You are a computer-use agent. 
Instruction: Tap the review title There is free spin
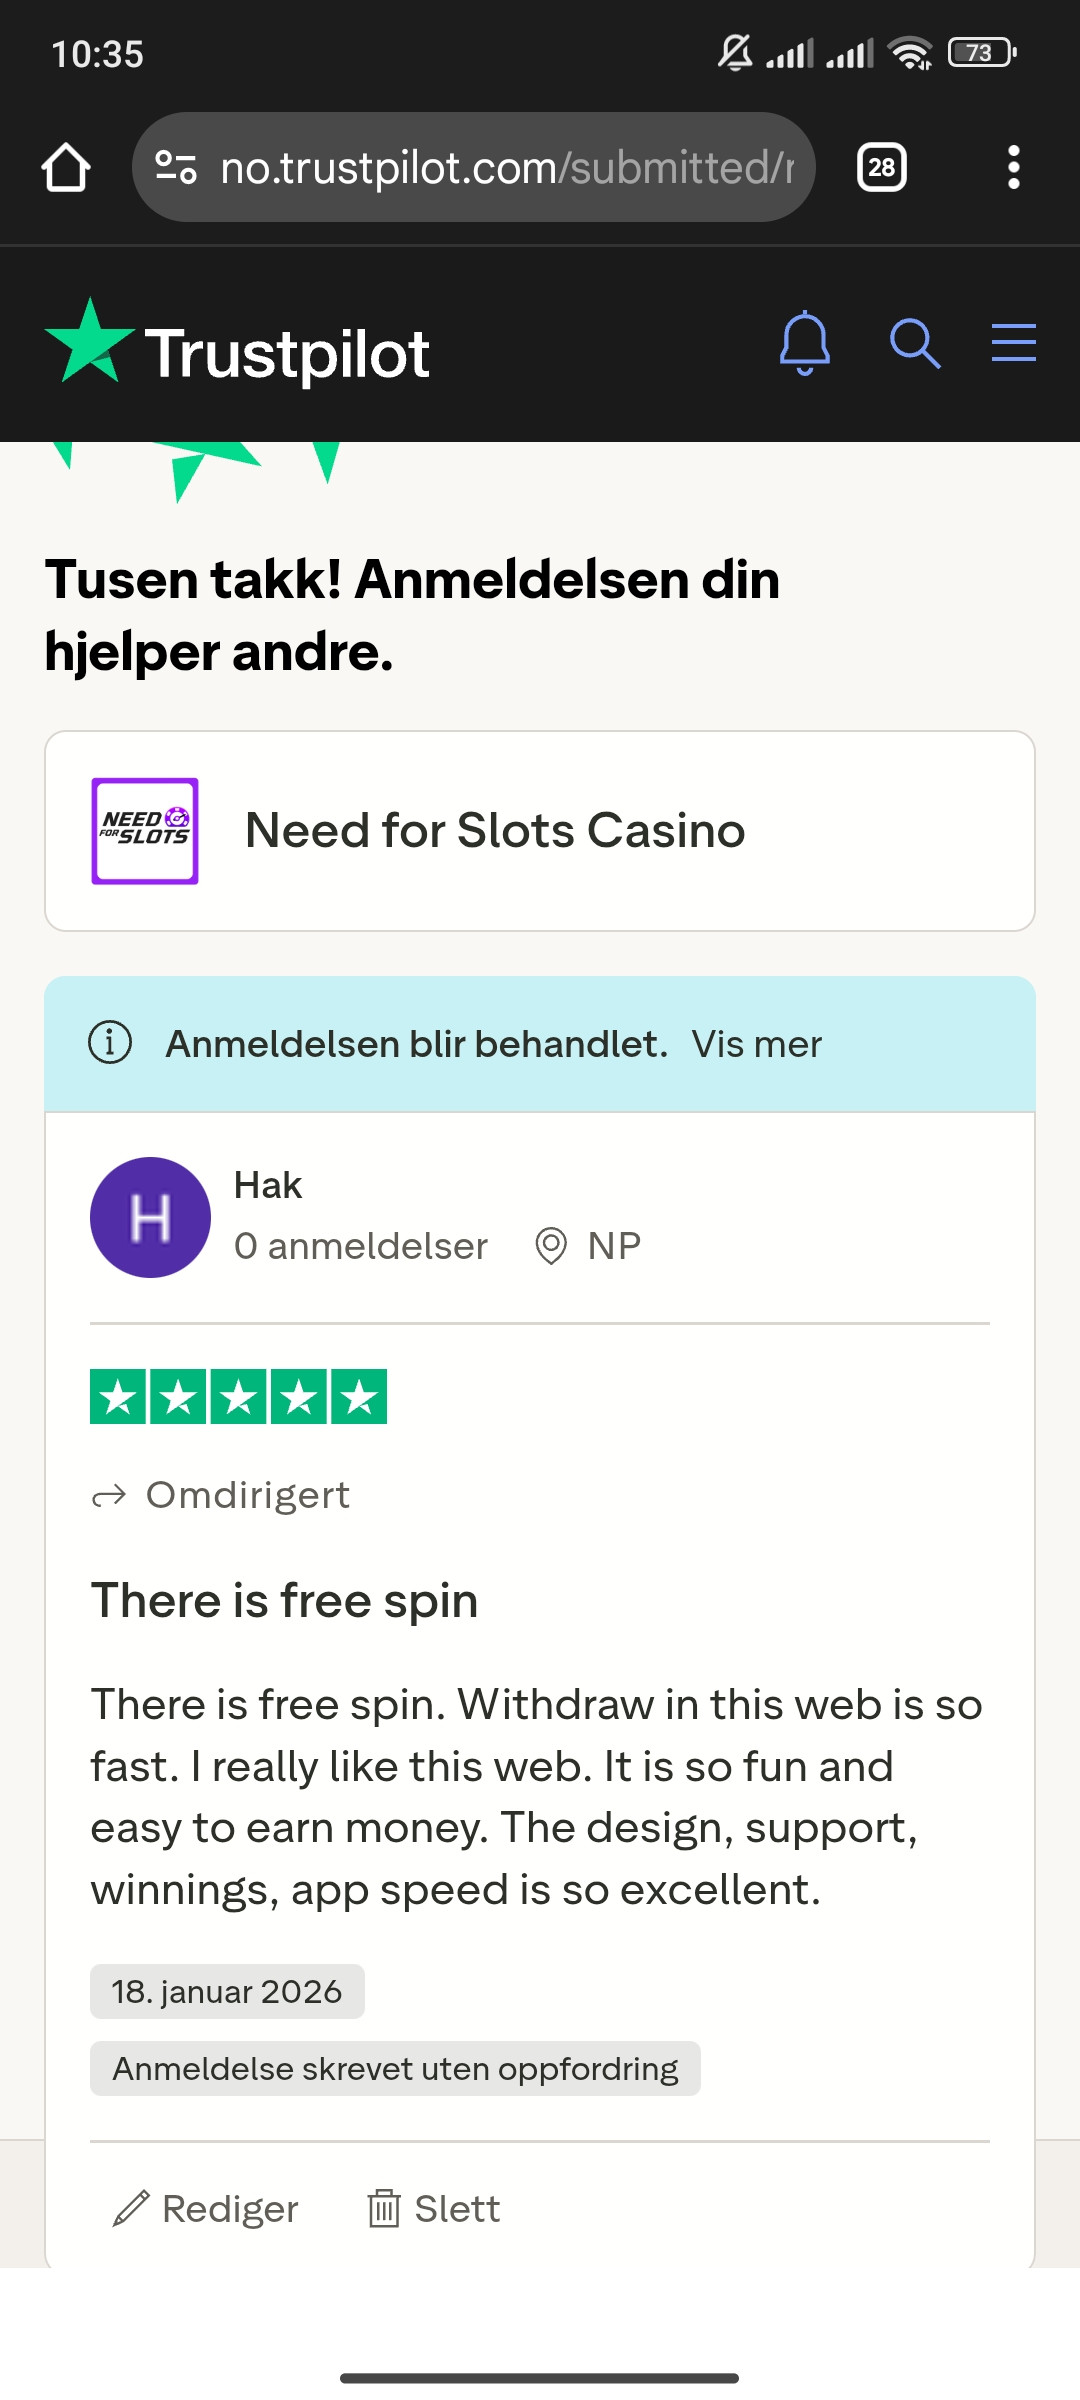click(x=285, y=1600)
